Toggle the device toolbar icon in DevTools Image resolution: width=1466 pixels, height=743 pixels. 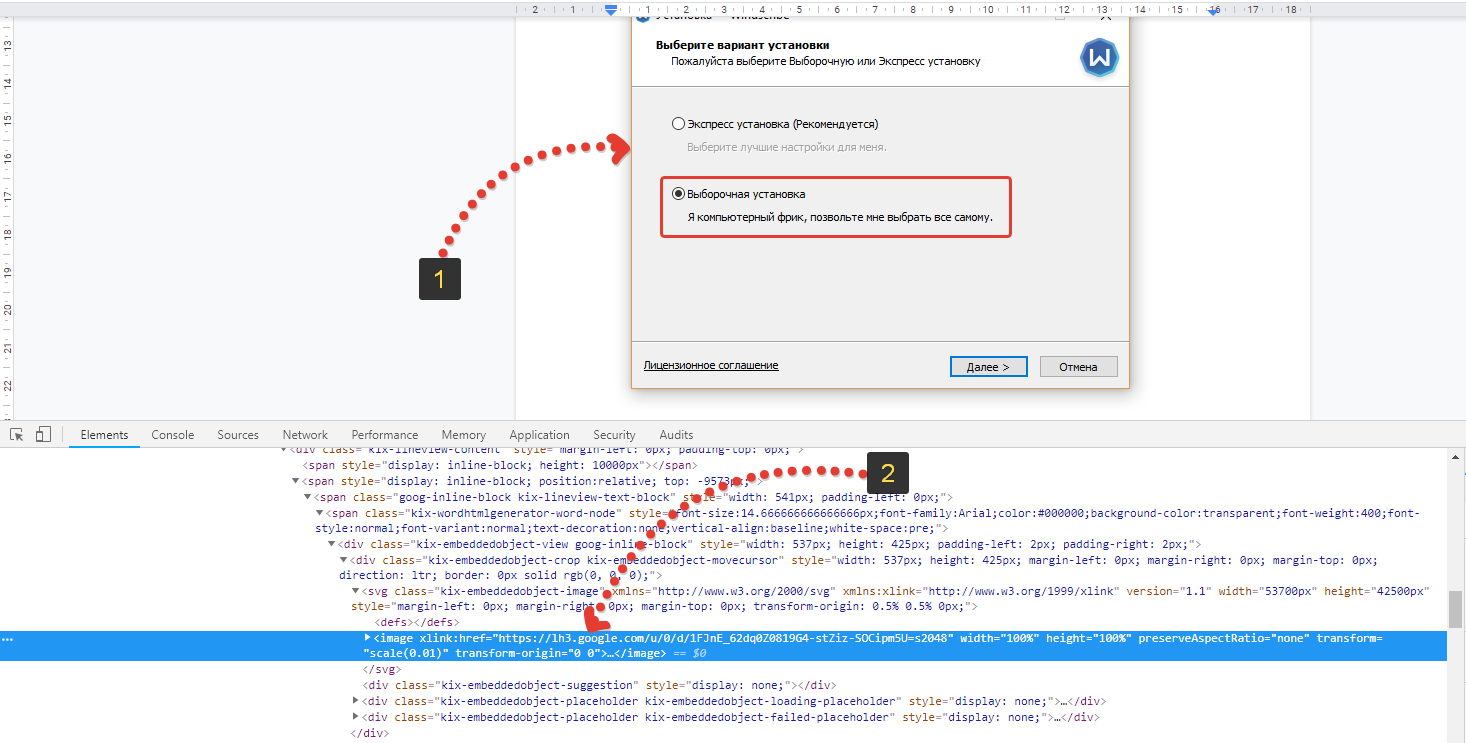43,434
